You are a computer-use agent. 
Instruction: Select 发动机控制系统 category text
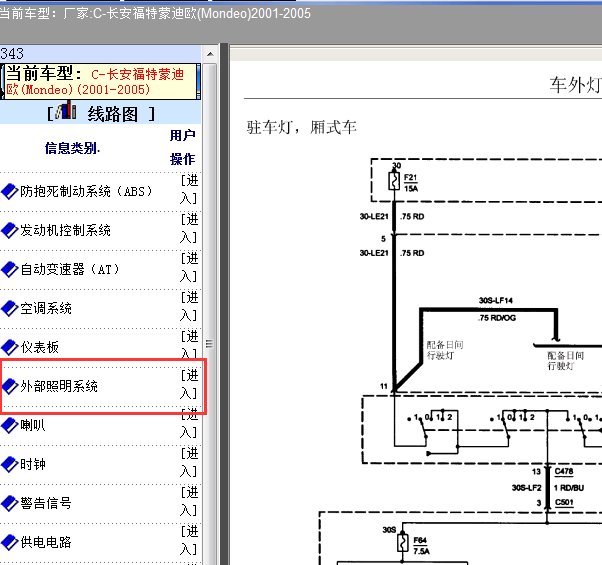coord(66,230)
